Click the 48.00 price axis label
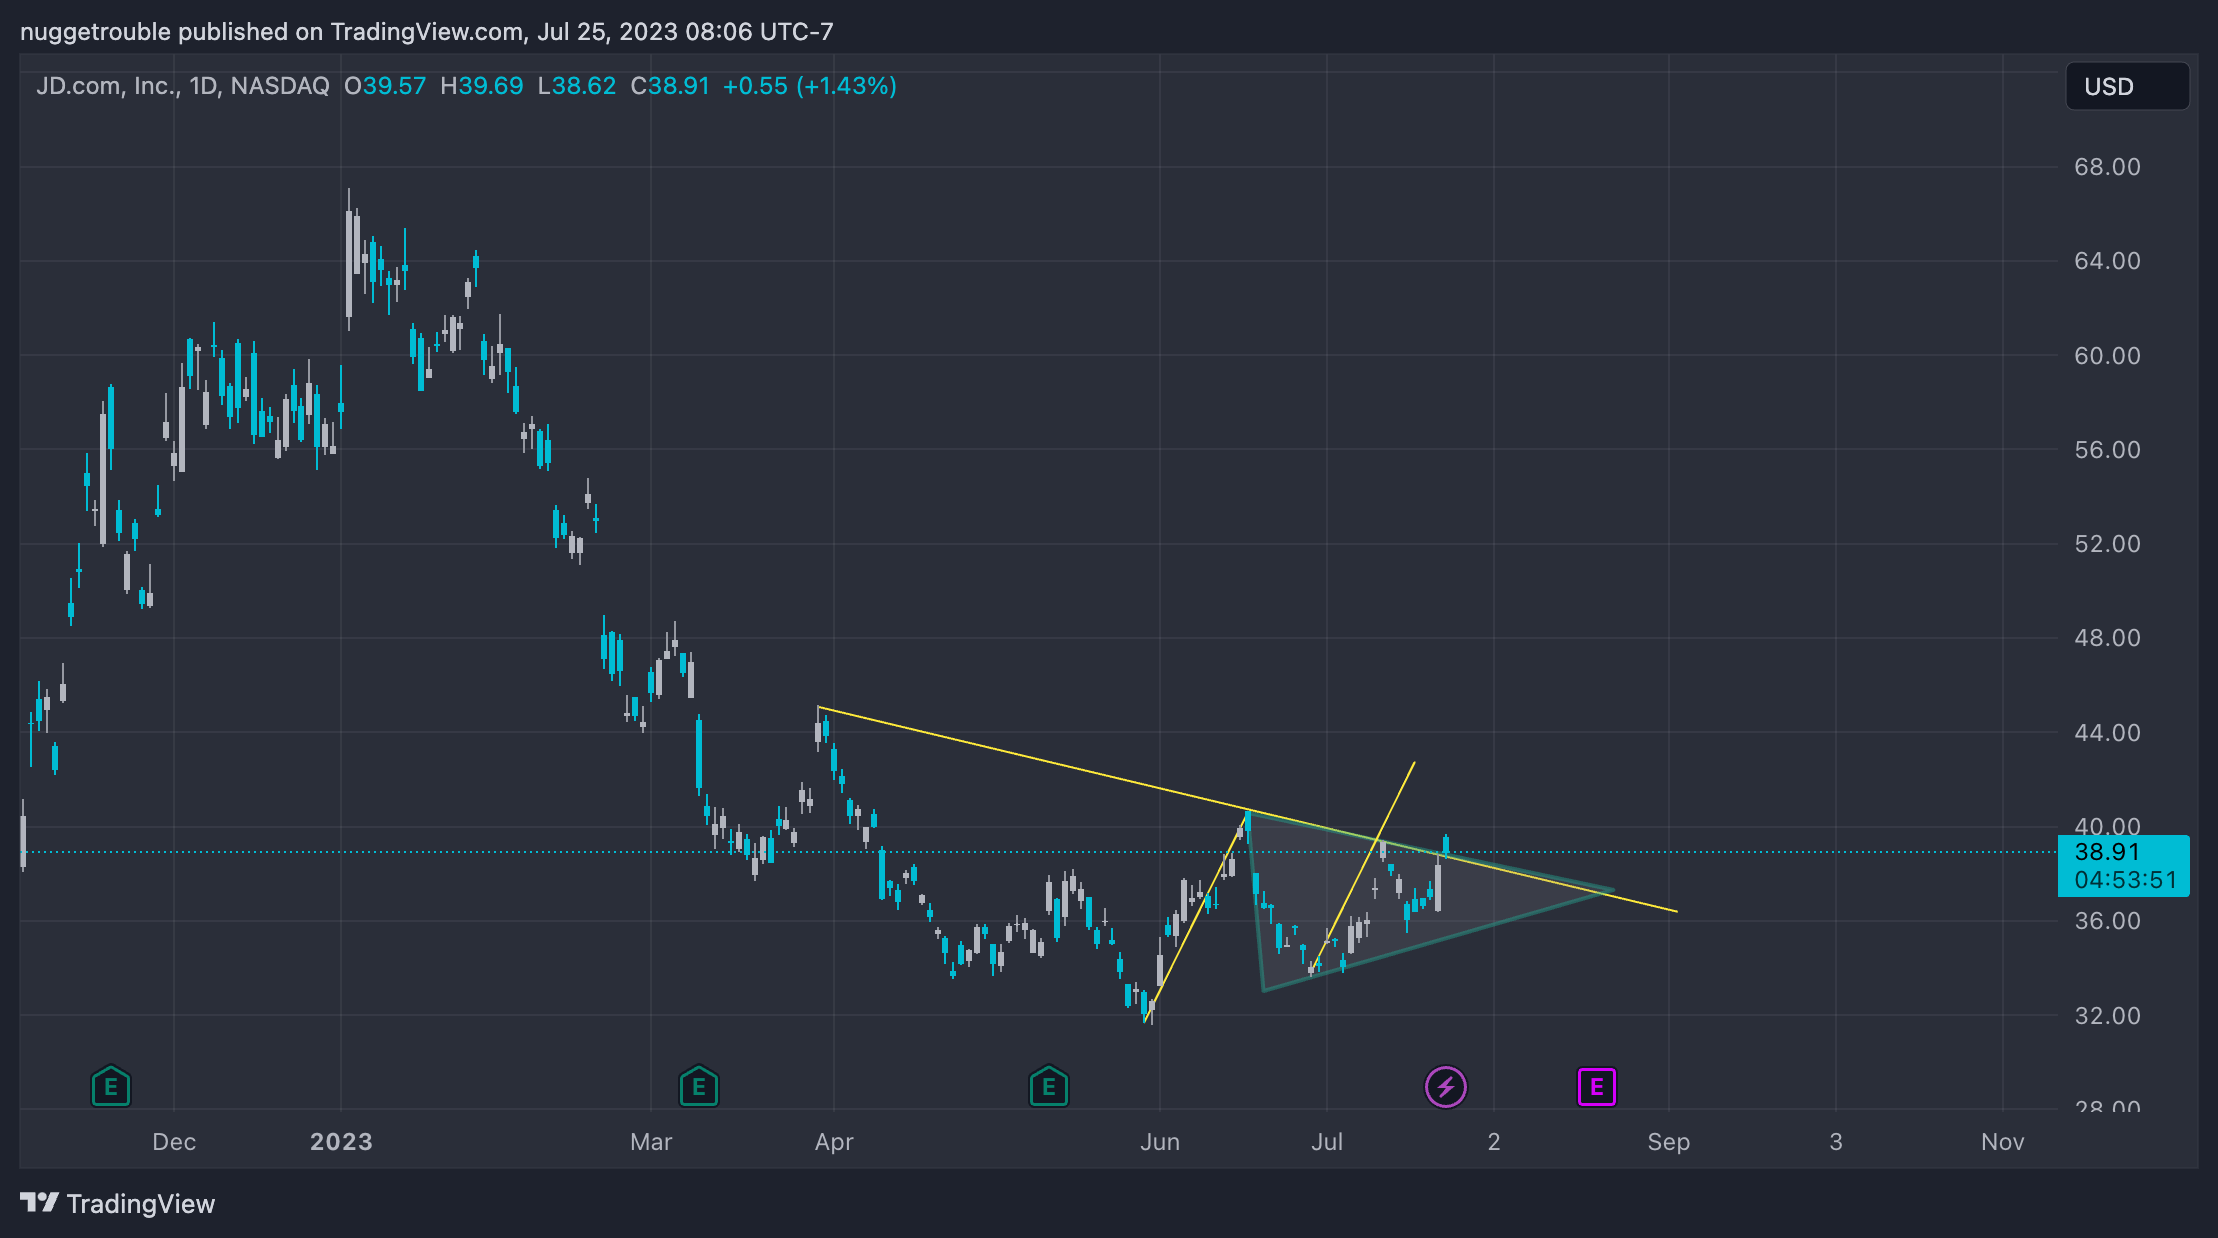This screenshot has height=1238, width=2218. click(x=2108, y=638)
